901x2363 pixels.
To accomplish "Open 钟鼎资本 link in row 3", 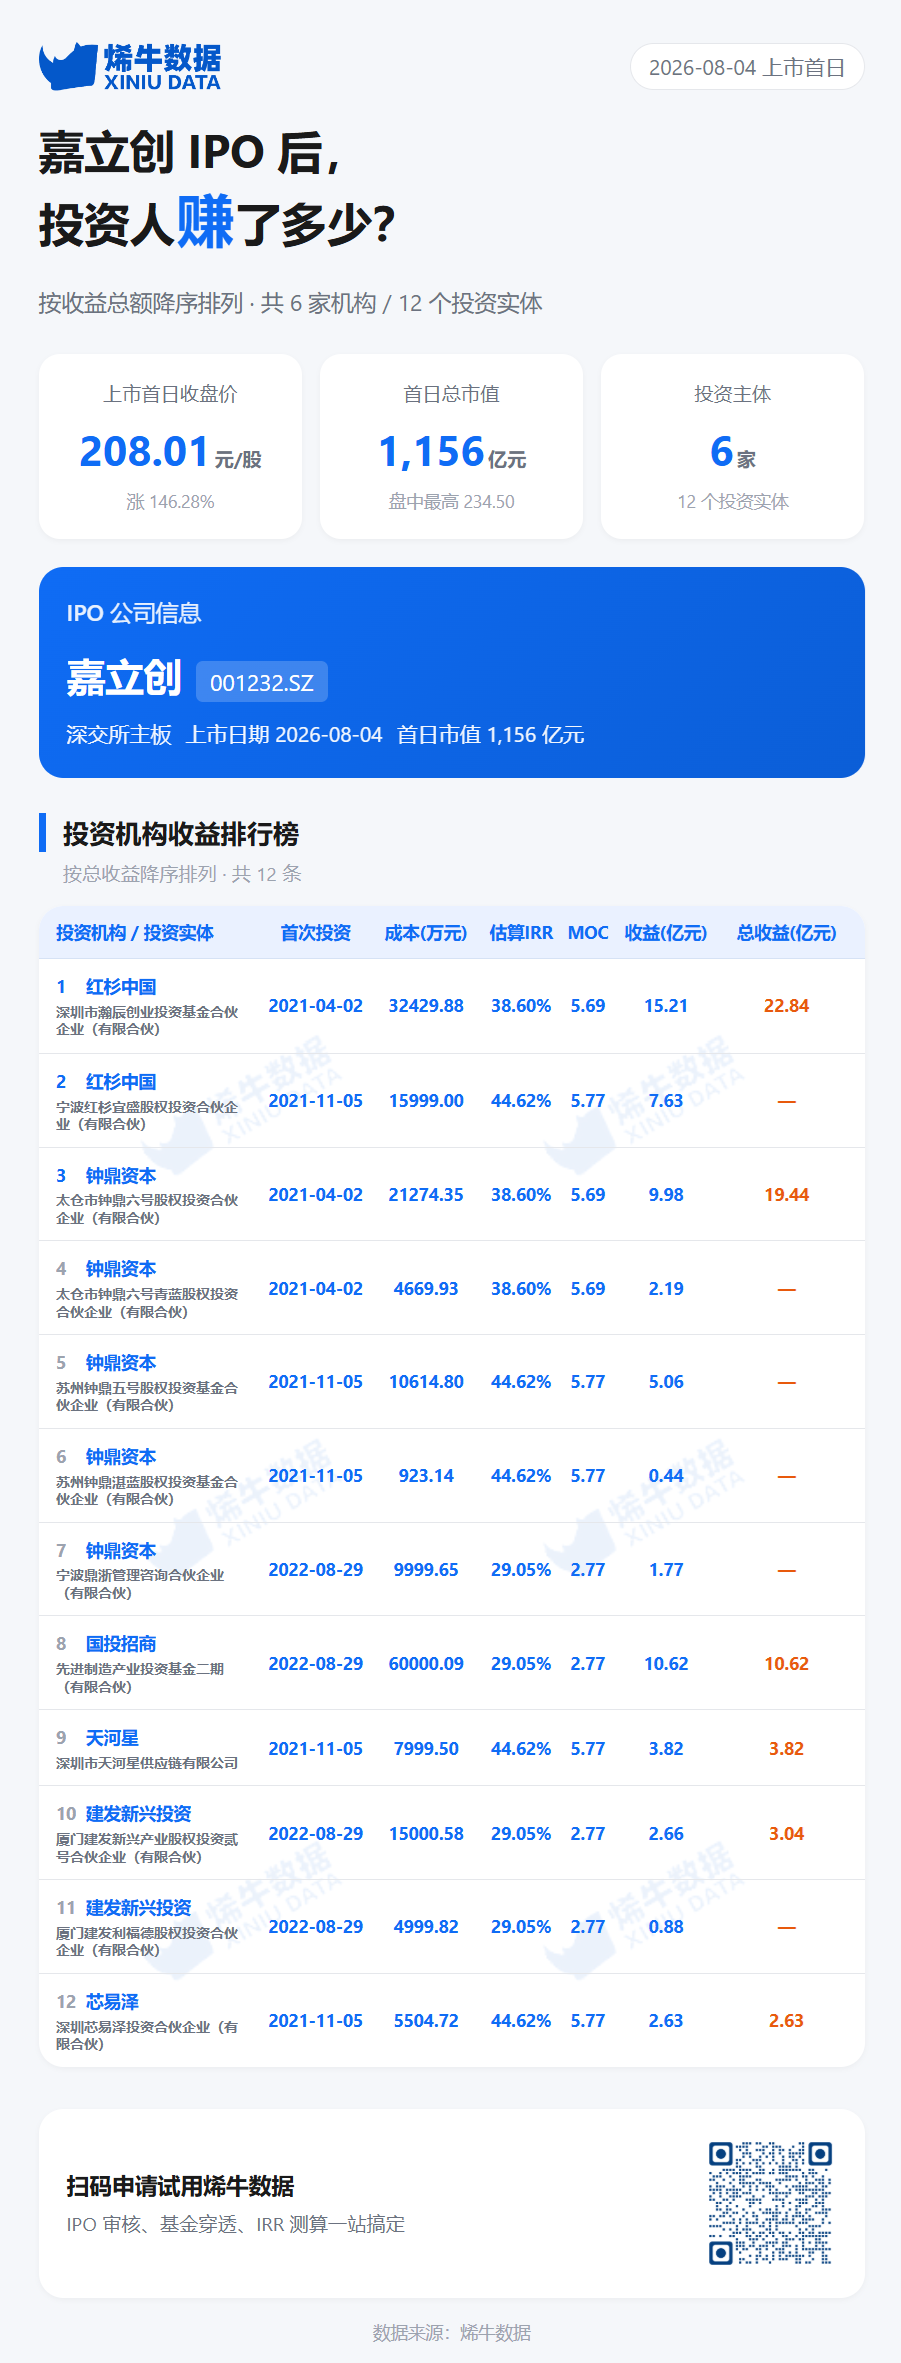I will [x=121, y=1176].
